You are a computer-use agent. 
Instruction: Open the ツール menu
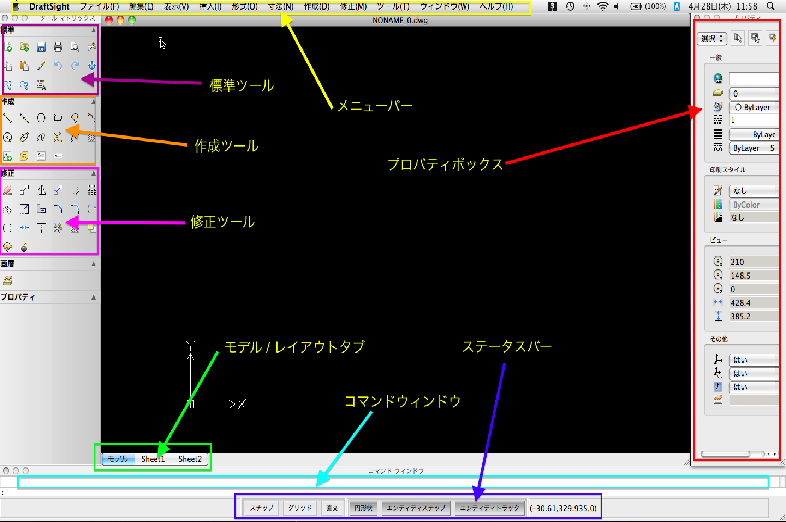(393, 7)
